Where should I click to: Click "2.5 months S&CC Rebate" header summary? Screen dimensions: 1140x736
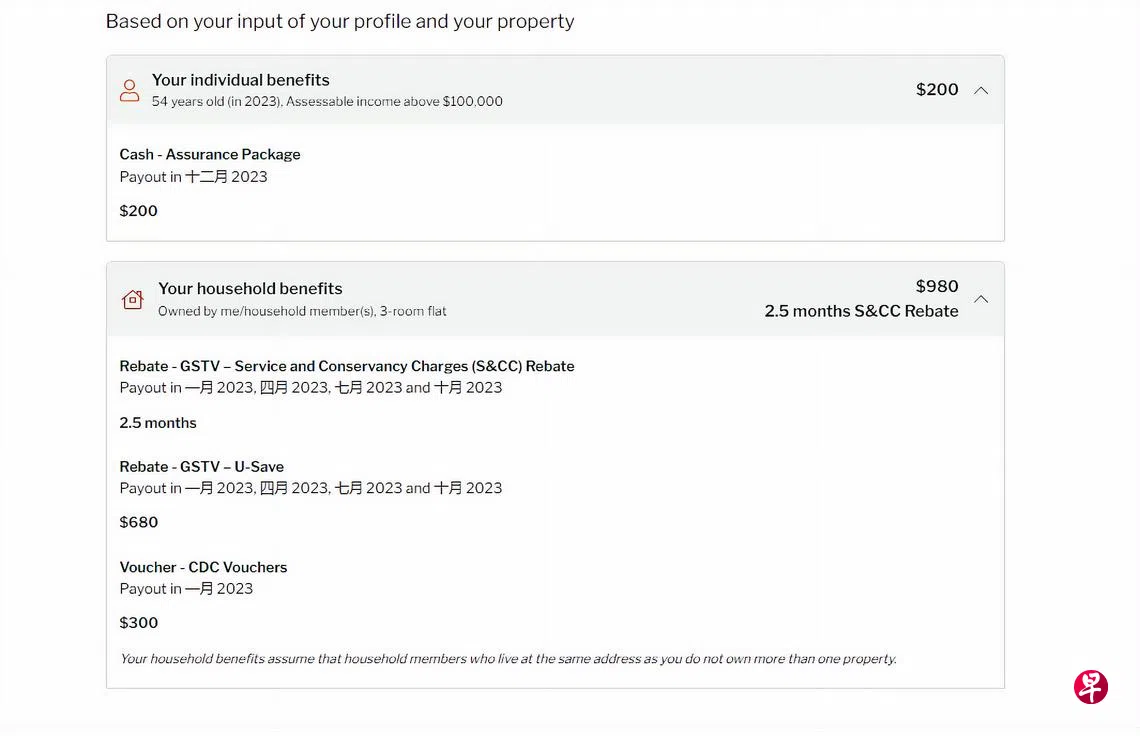coord(861,311)
